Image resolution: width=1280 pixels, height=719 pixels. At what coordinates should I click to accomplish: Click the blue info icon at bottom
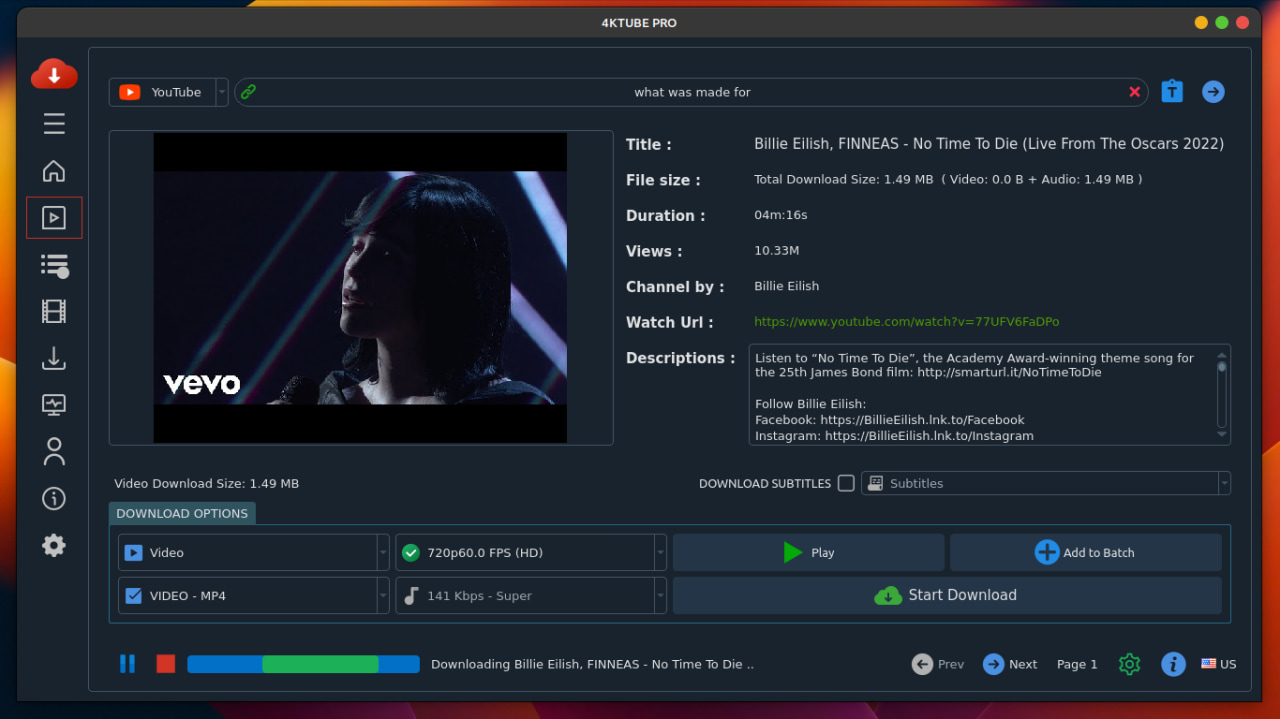coord(1173,664)
